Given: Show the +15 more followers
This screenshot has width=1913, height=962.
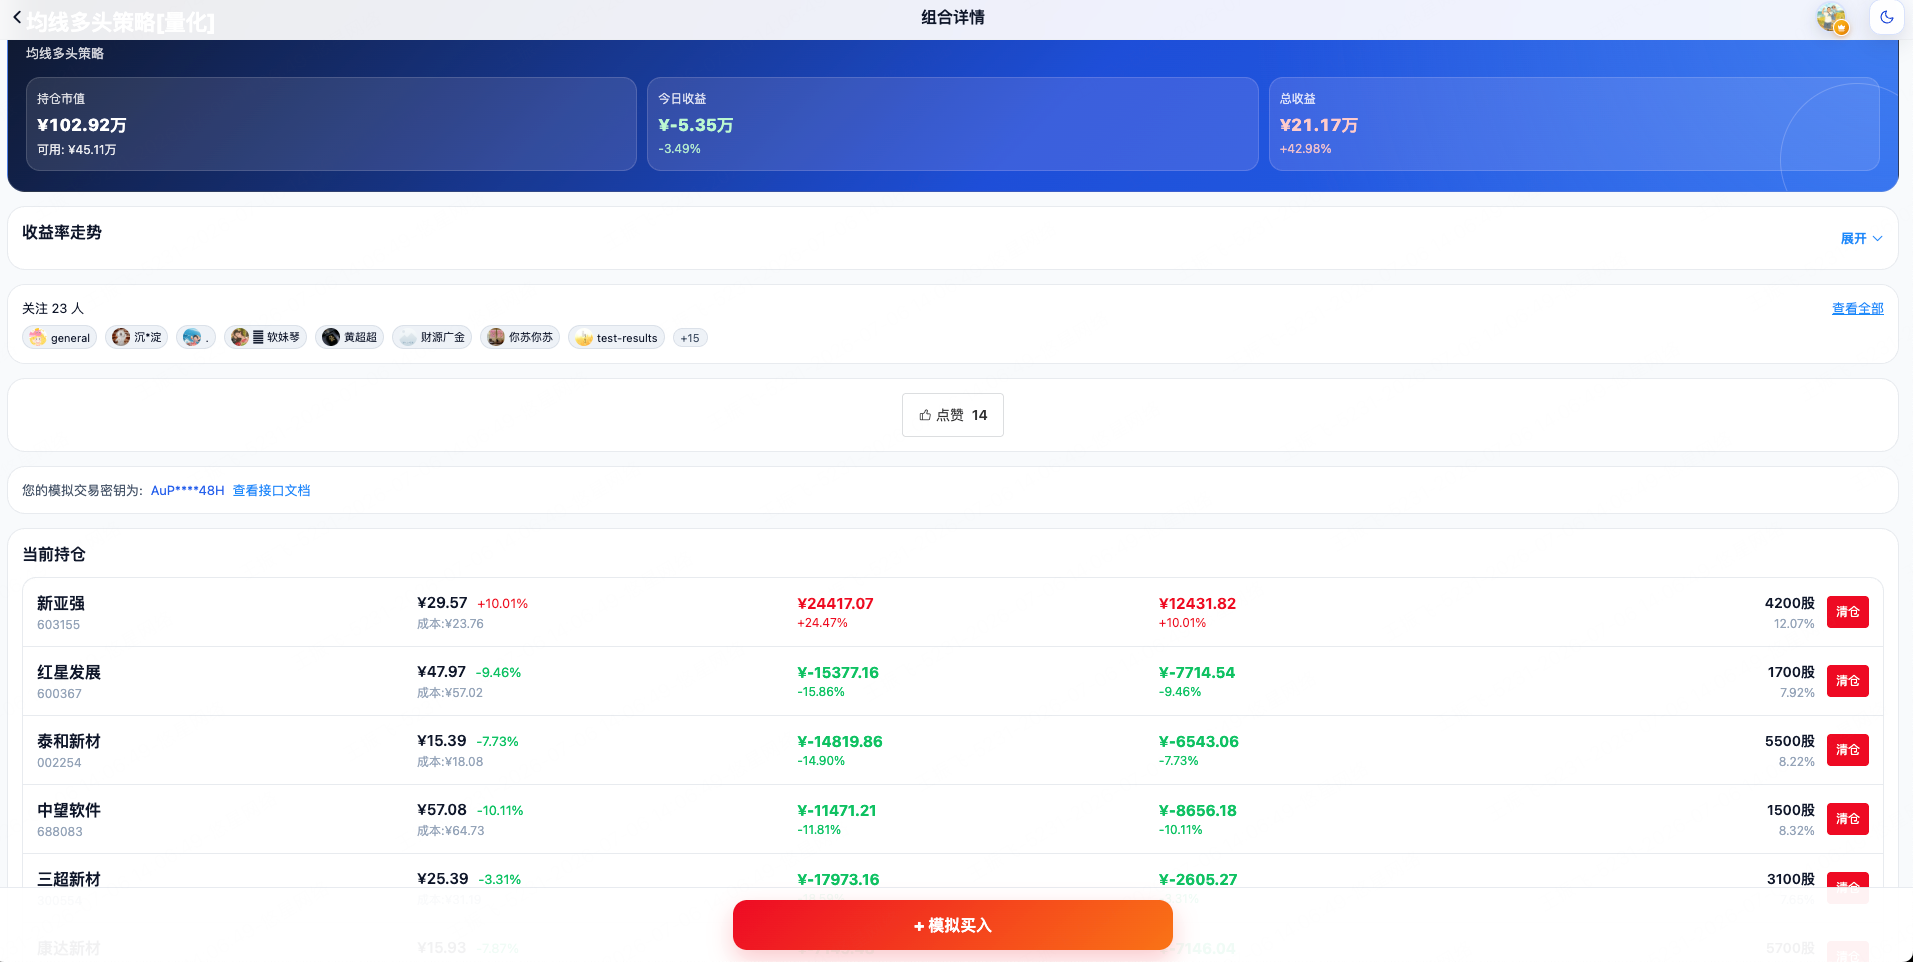Looking at the screenshot, I should pos(690,338).
